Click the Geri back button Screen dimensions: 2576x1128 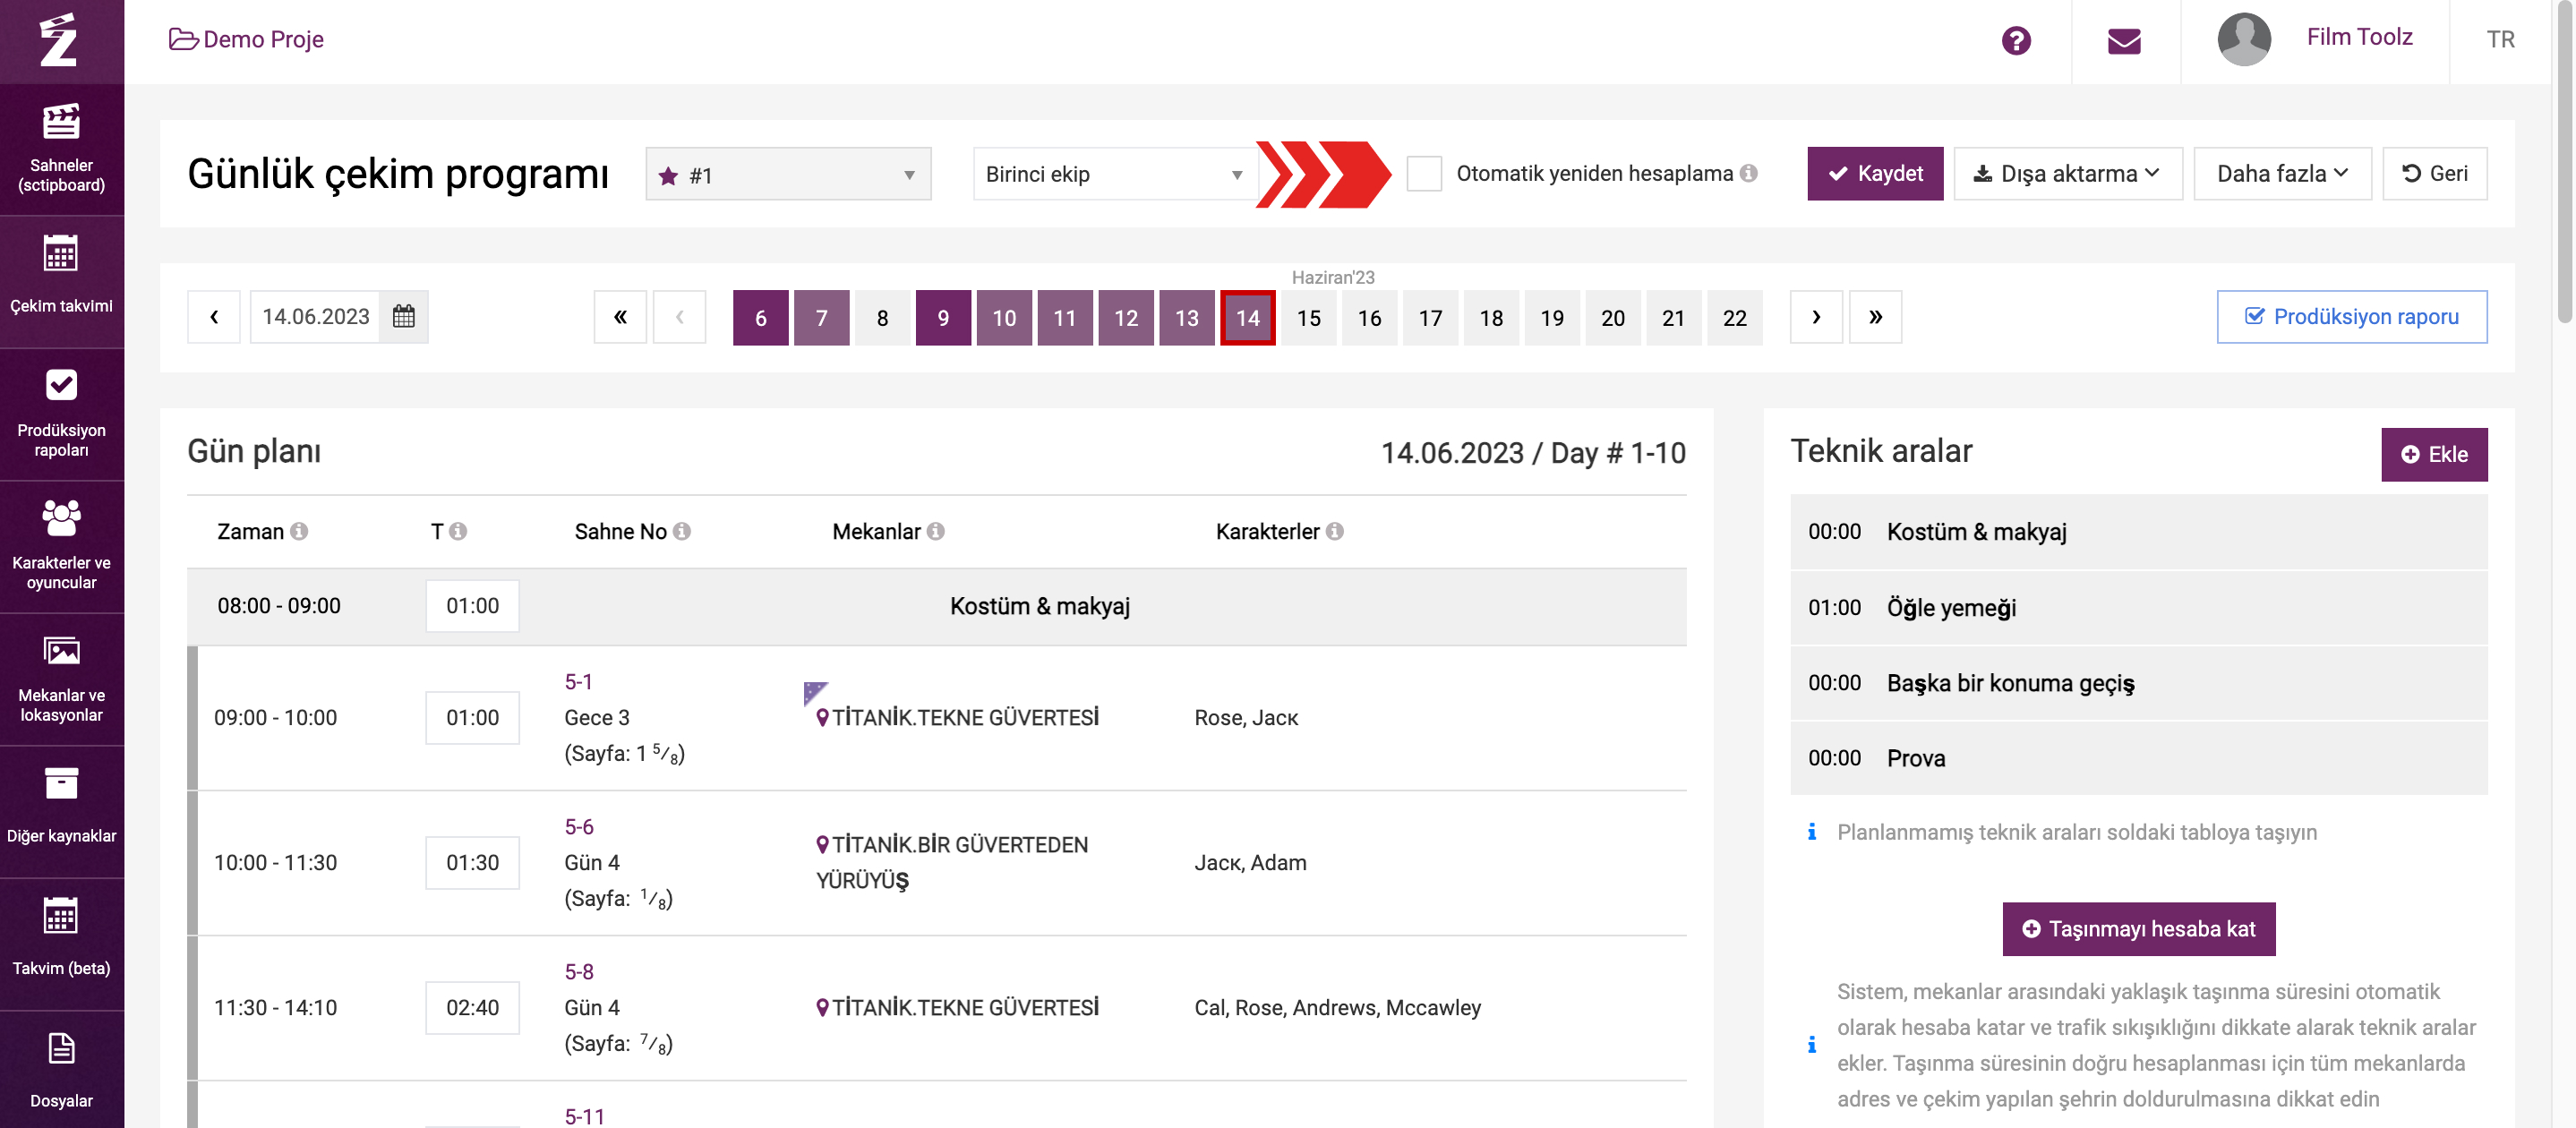(2435, 174)
